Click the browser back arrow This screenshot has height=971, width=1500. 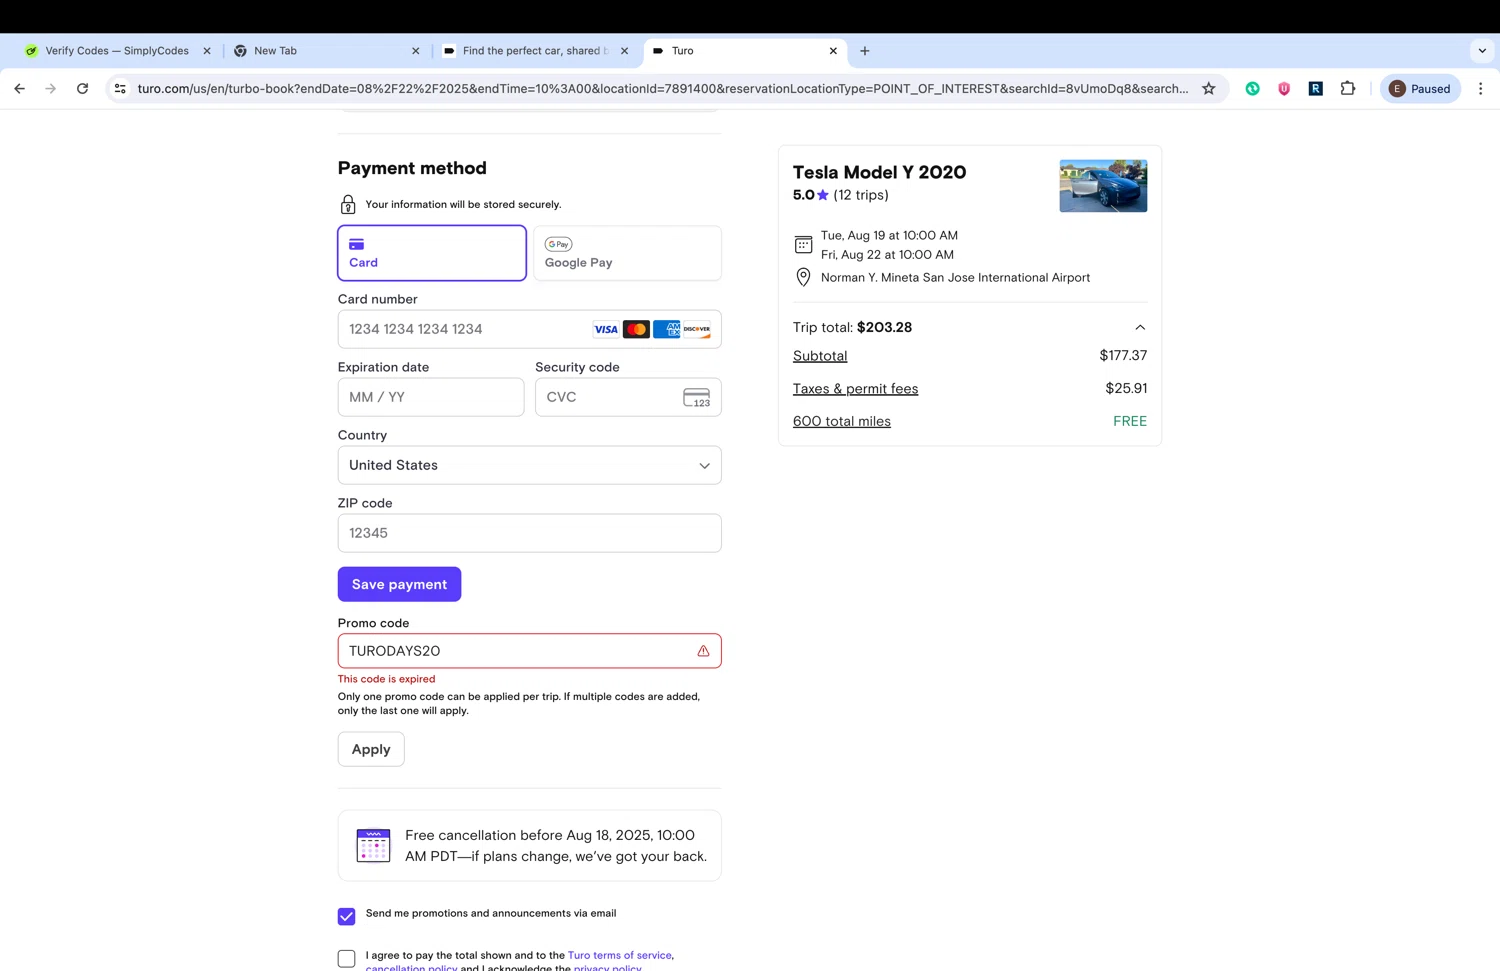[x=19, y=89]
